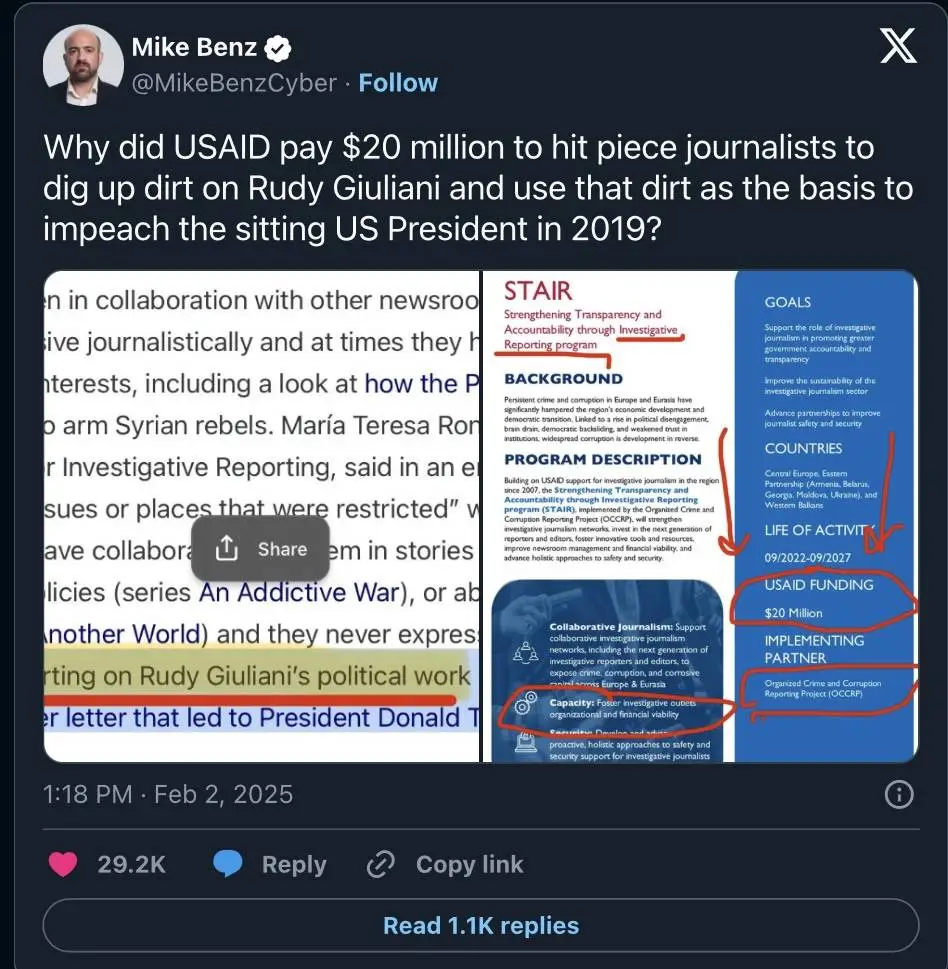Open the highlighted Rudy Giuliani article image

[261, 517]
